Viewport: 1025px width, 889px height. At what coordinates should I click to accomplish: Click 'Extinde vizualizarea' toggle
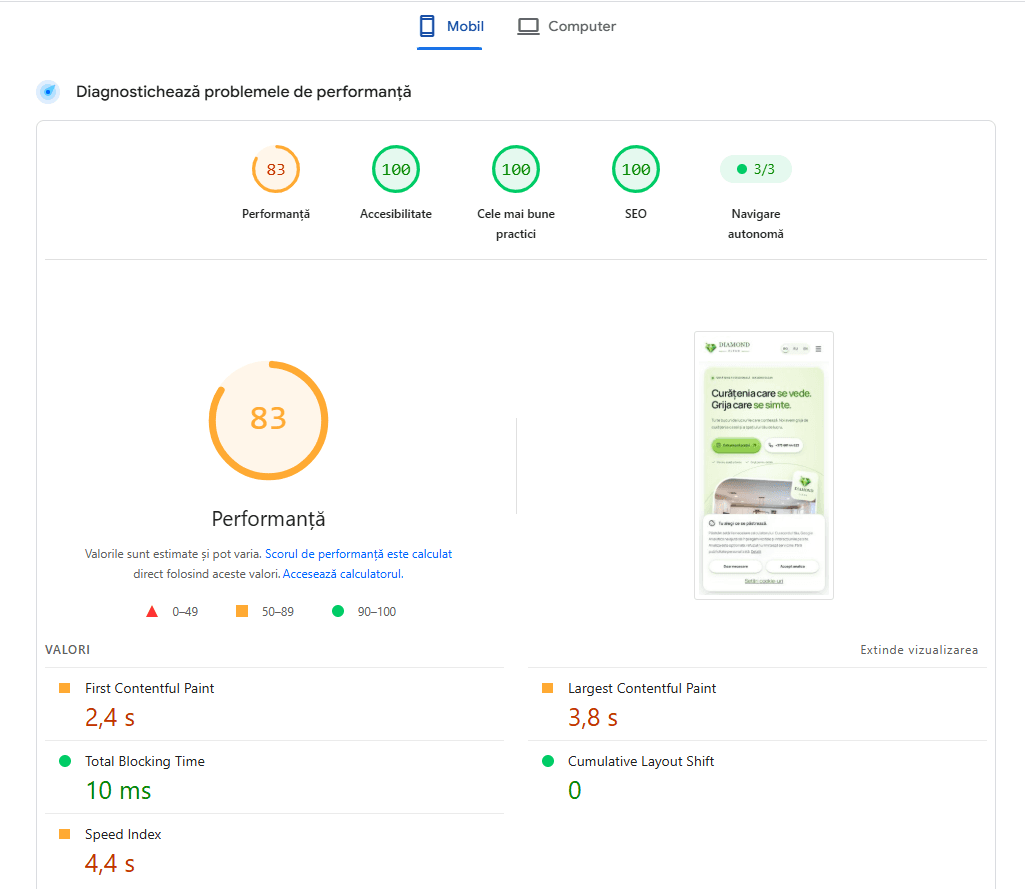pos(919,650)
